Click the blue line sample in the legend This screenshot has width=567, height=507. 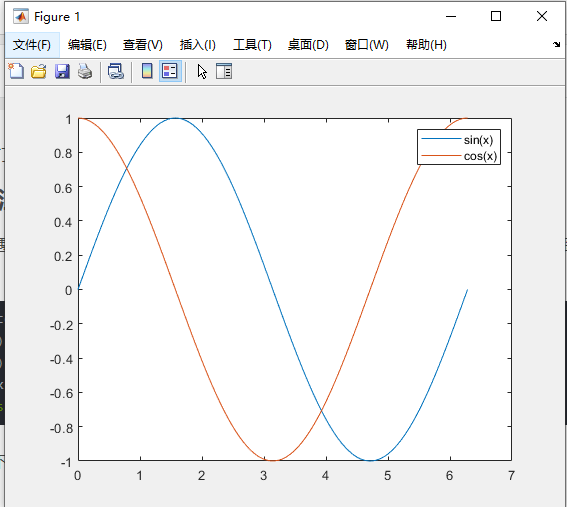tap(441, 139)
